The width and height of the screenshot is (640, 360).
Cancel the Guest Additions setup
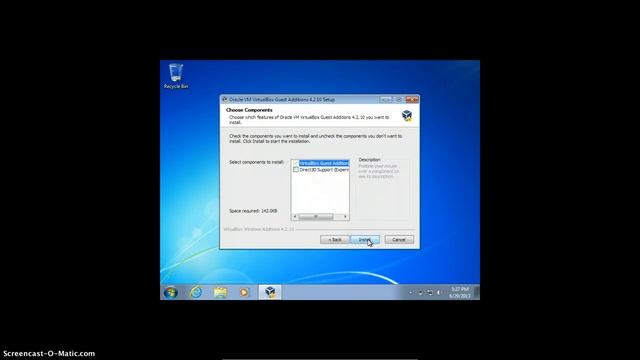coord(399,240)
